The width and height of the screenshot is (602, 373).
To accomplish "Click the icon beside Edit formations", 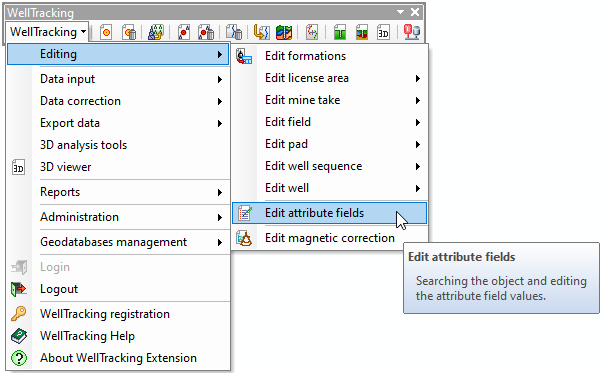I will click(x=244, y=56).
